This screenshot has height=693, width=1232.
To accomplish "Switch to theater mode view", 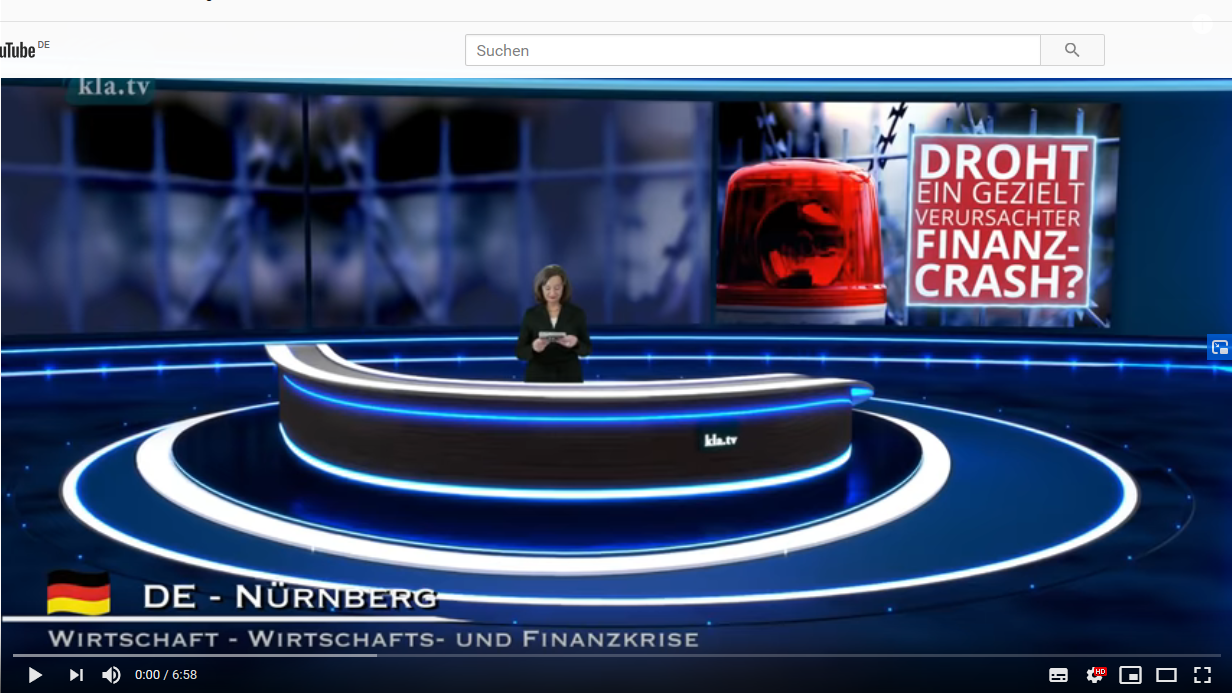I will tap(1166, 675).
